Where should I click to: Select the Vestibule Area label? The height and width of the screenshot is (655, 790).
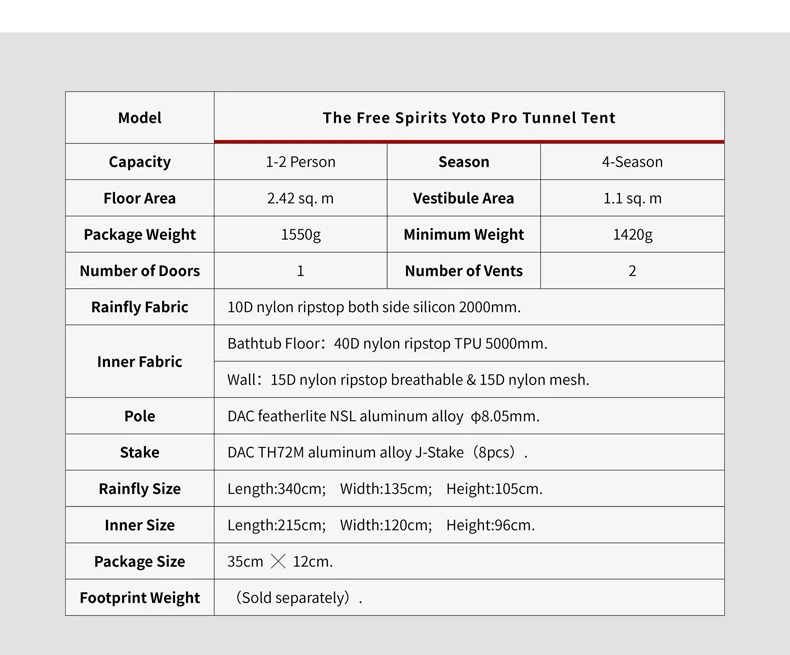[x=464, y=198]
